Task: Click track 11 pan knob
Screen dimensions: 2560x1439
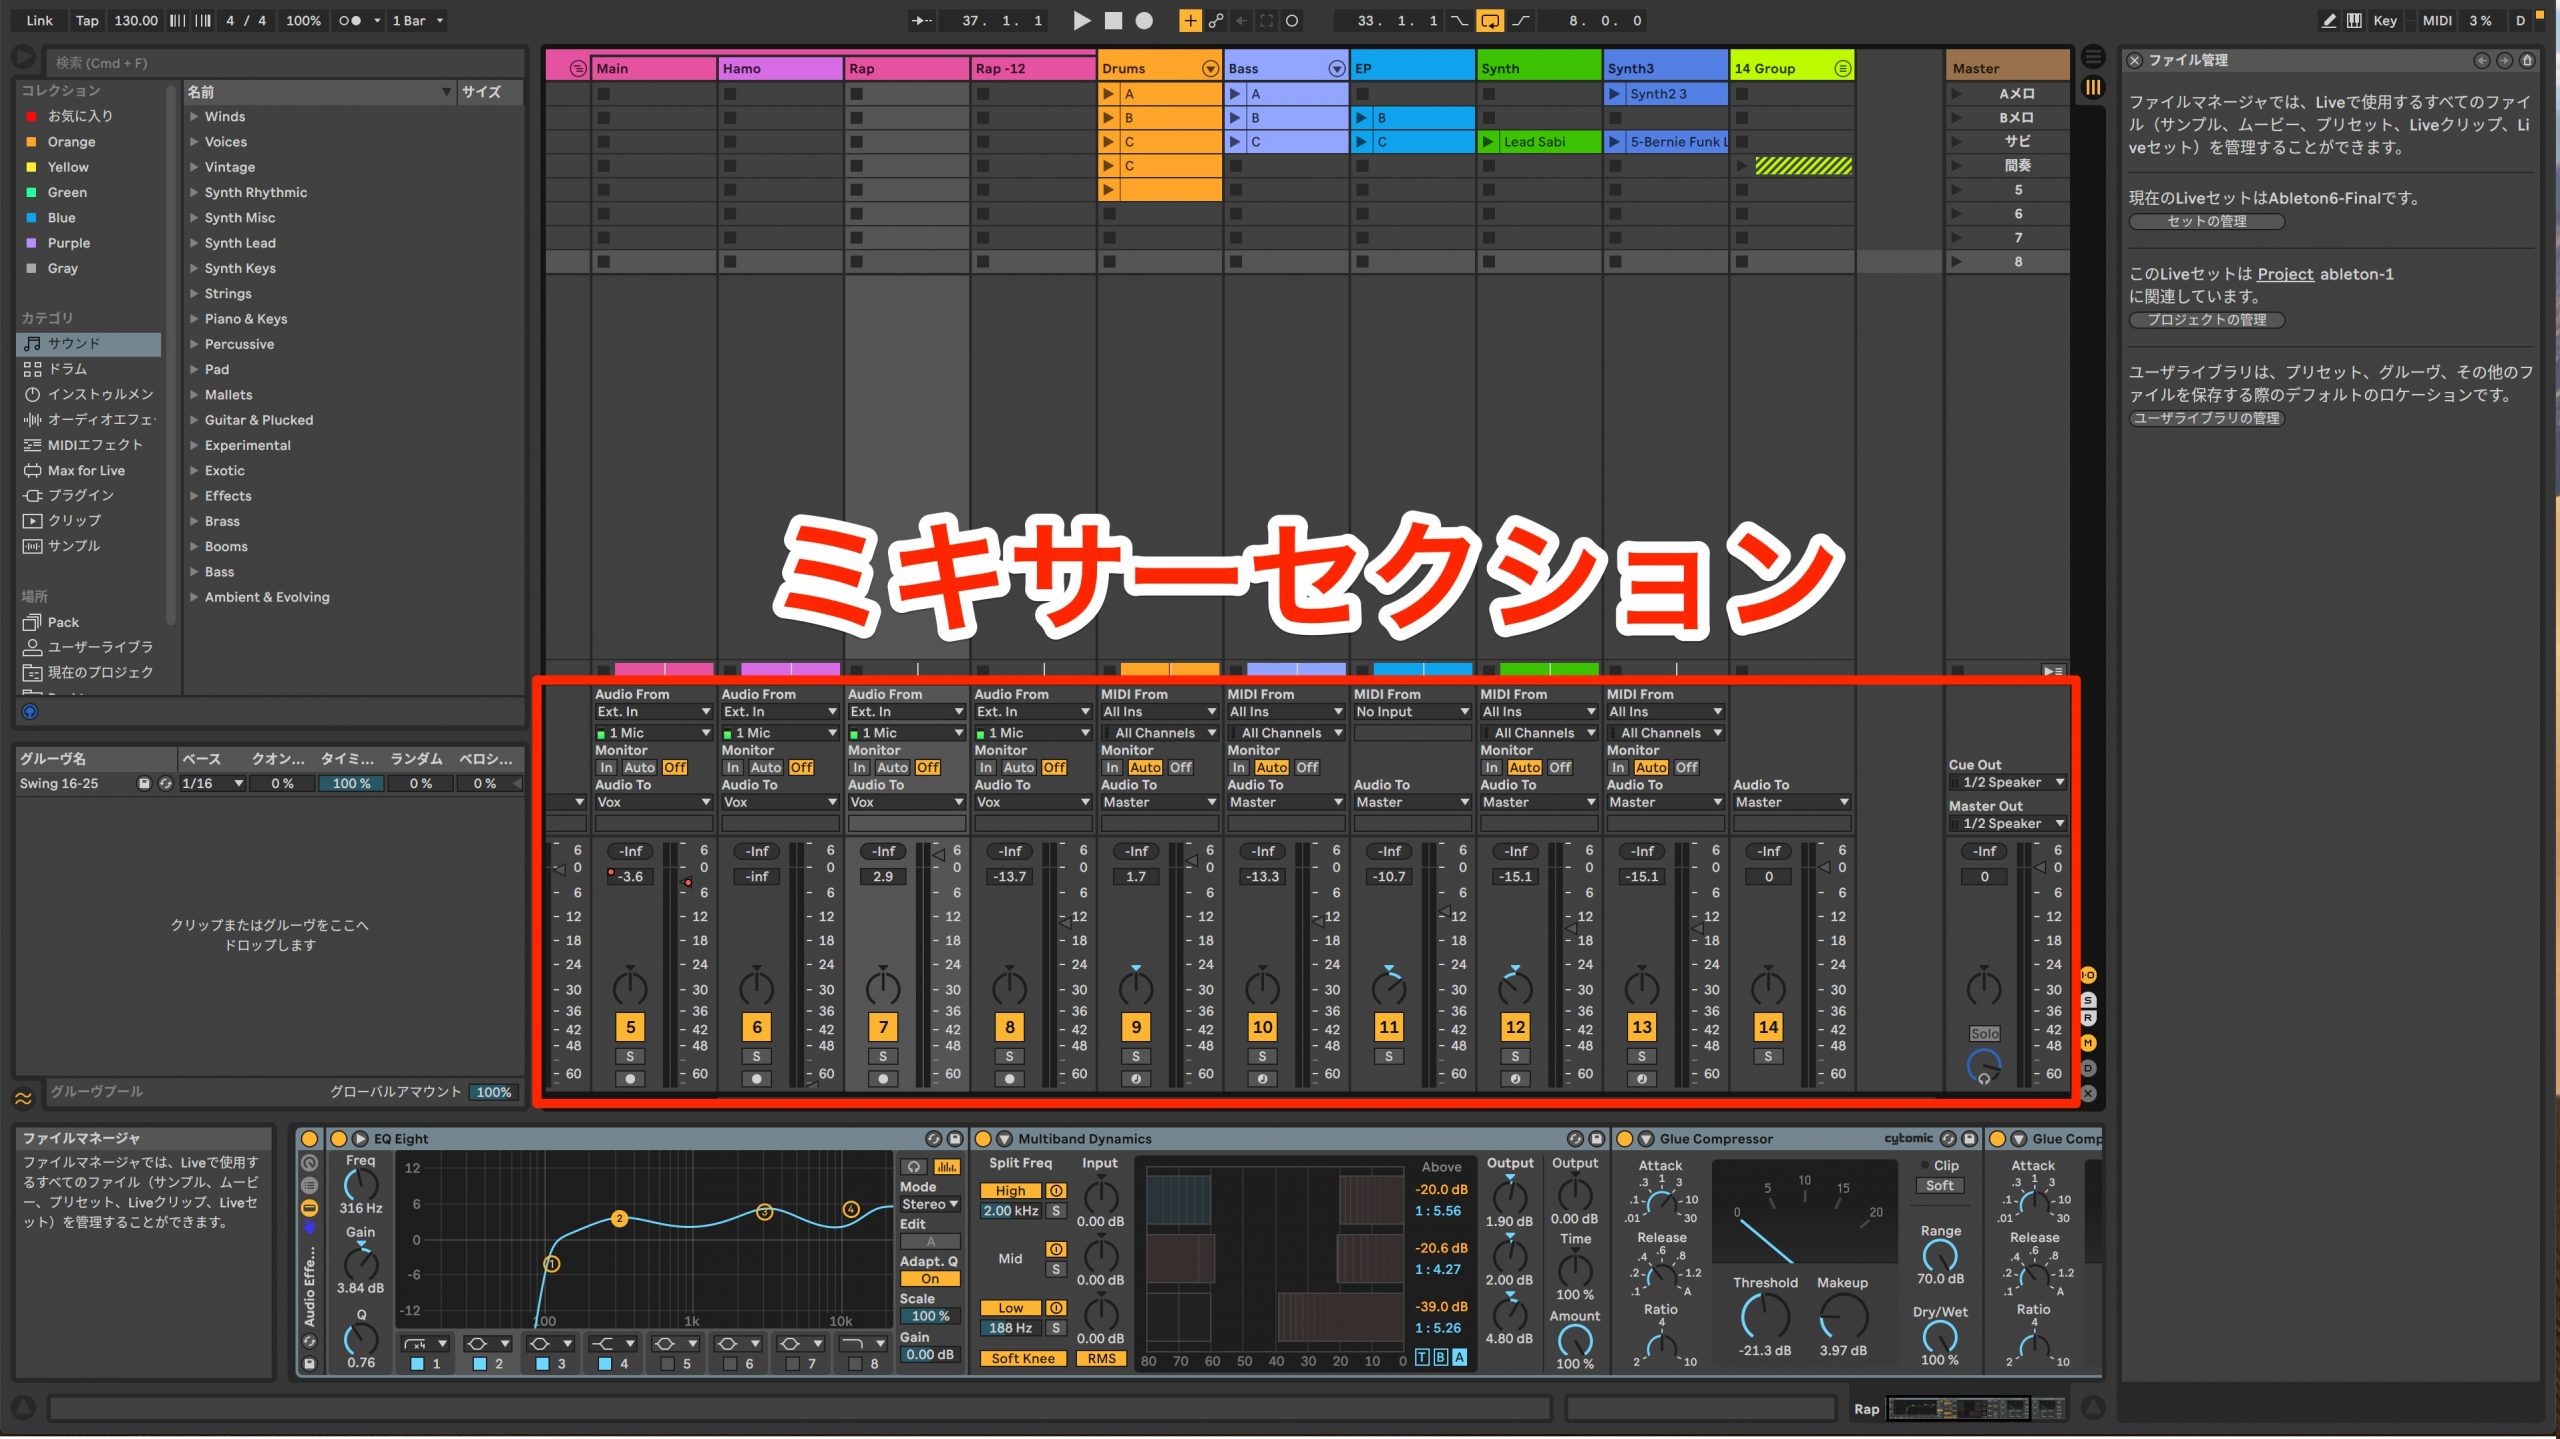Action: click(x=1389, y=987)
